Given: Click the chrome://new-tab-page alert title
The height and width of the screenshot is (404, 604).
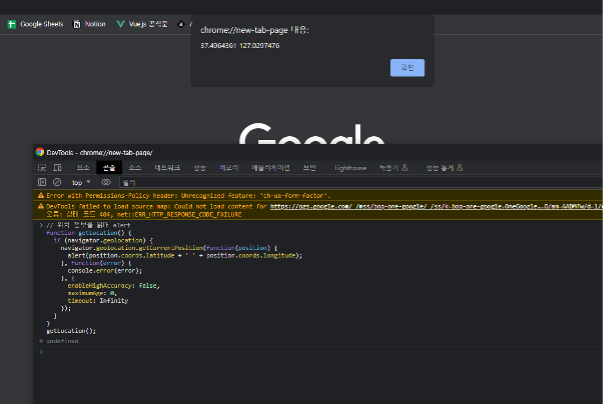Looking at the screenshot, I should (255, 30).
